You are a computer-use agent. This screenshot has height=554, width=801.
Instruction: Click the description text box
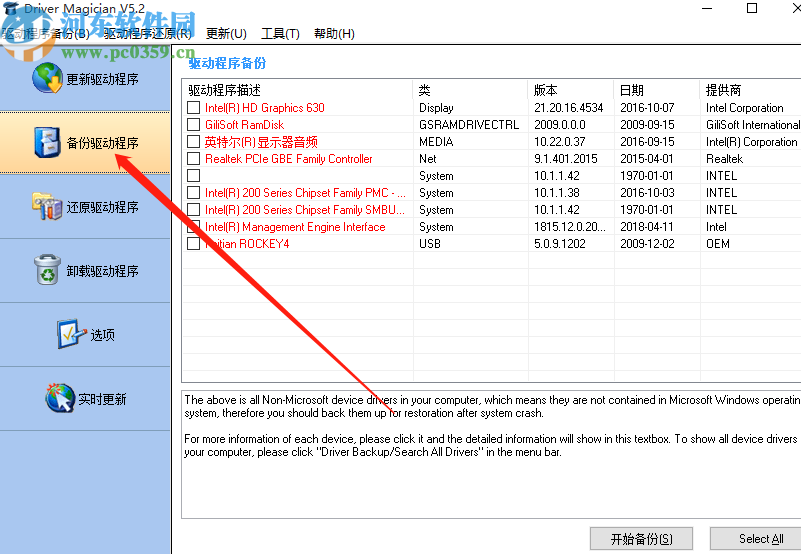pos(491,454)
